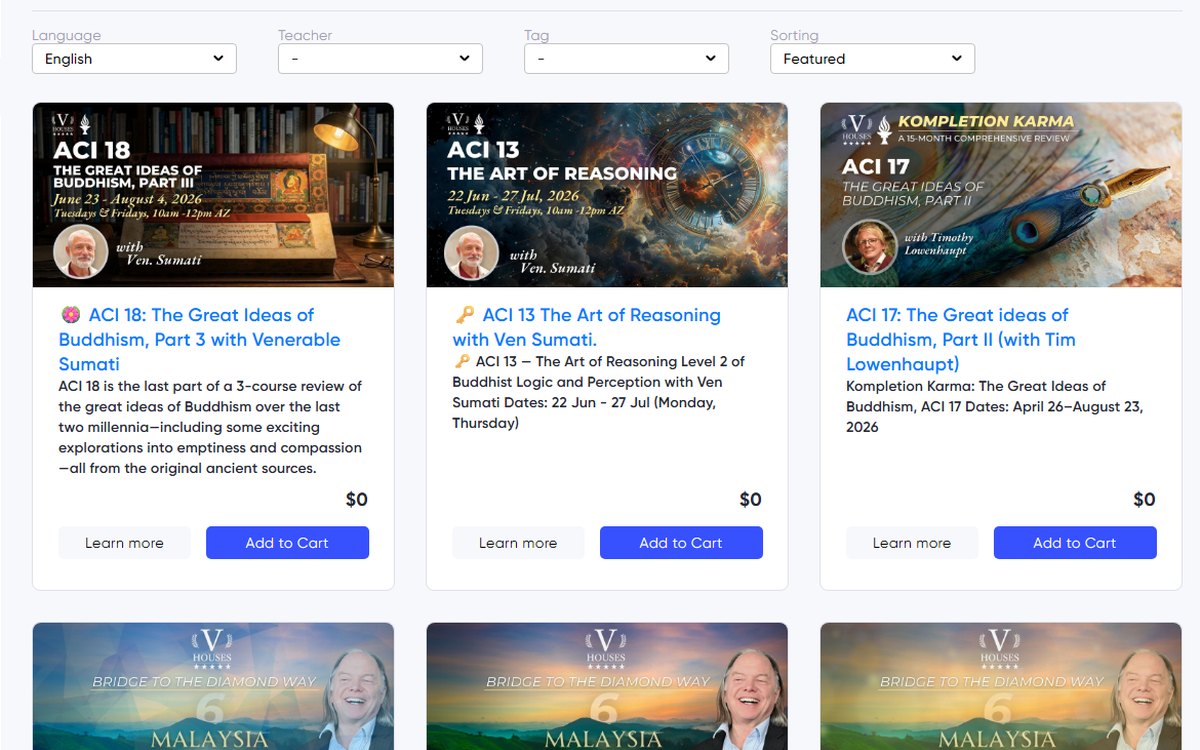Click Ven. Sumati portrait on ACI 13 banner

click(x=471, y=252)
